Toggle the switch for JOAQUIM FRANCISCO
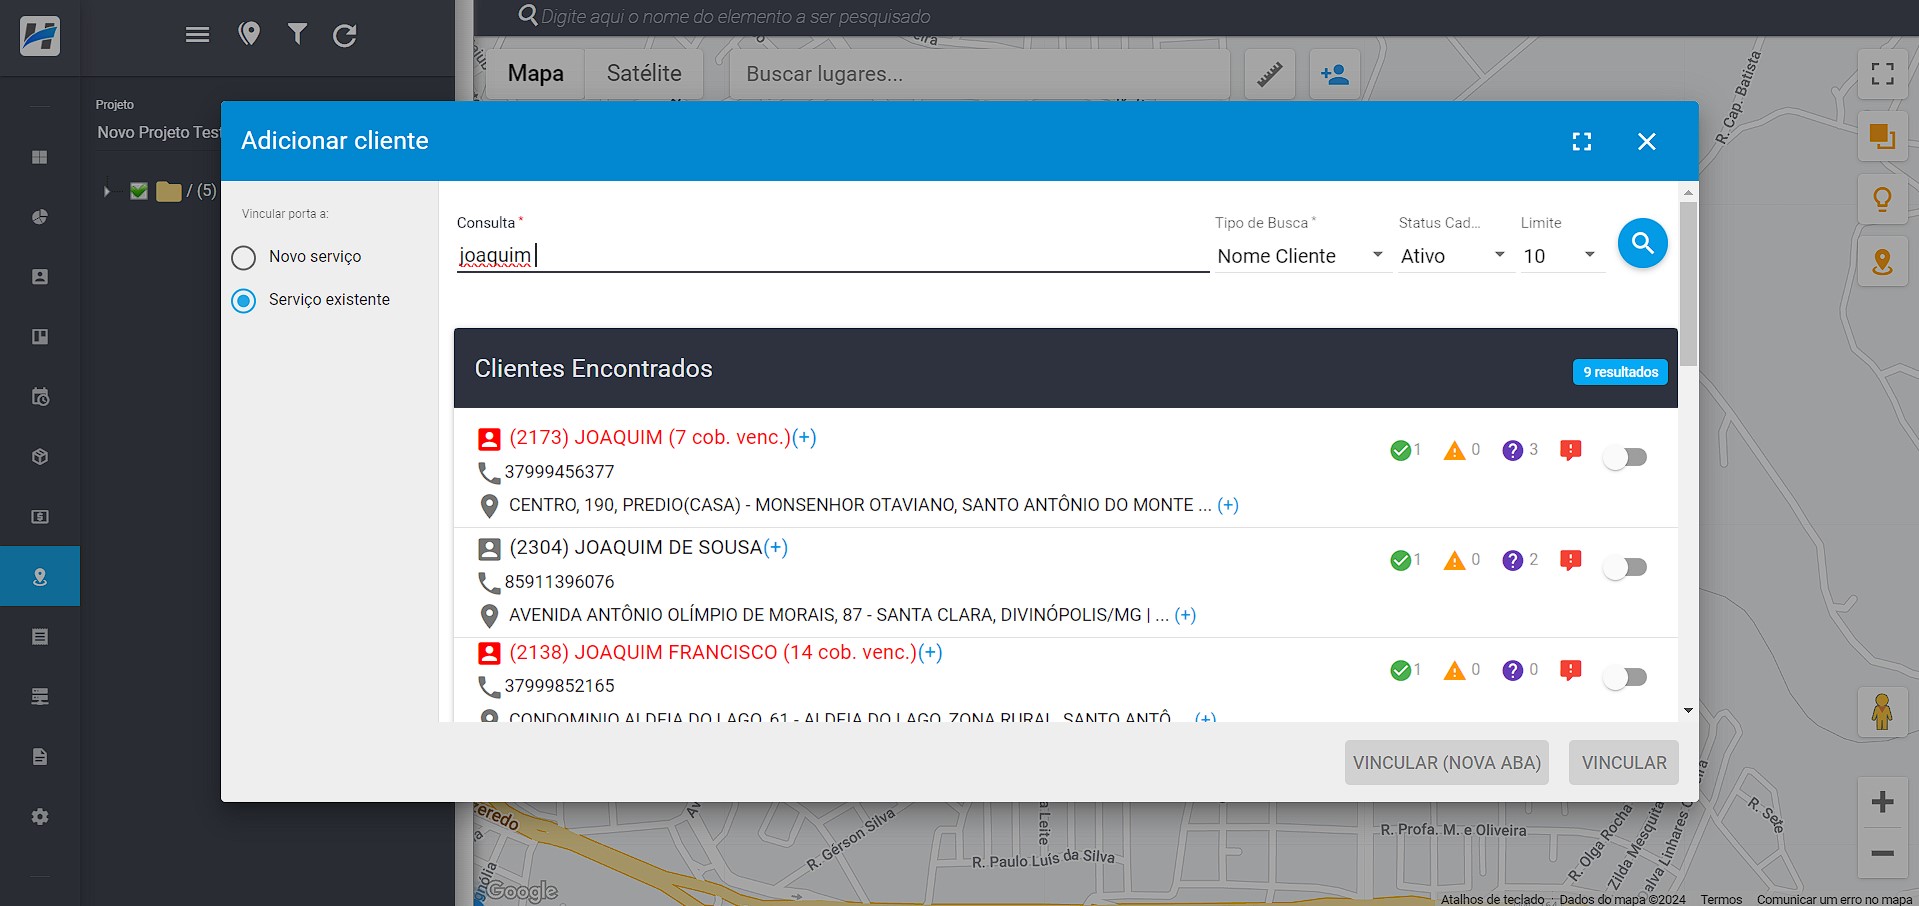 [1625, 677]
